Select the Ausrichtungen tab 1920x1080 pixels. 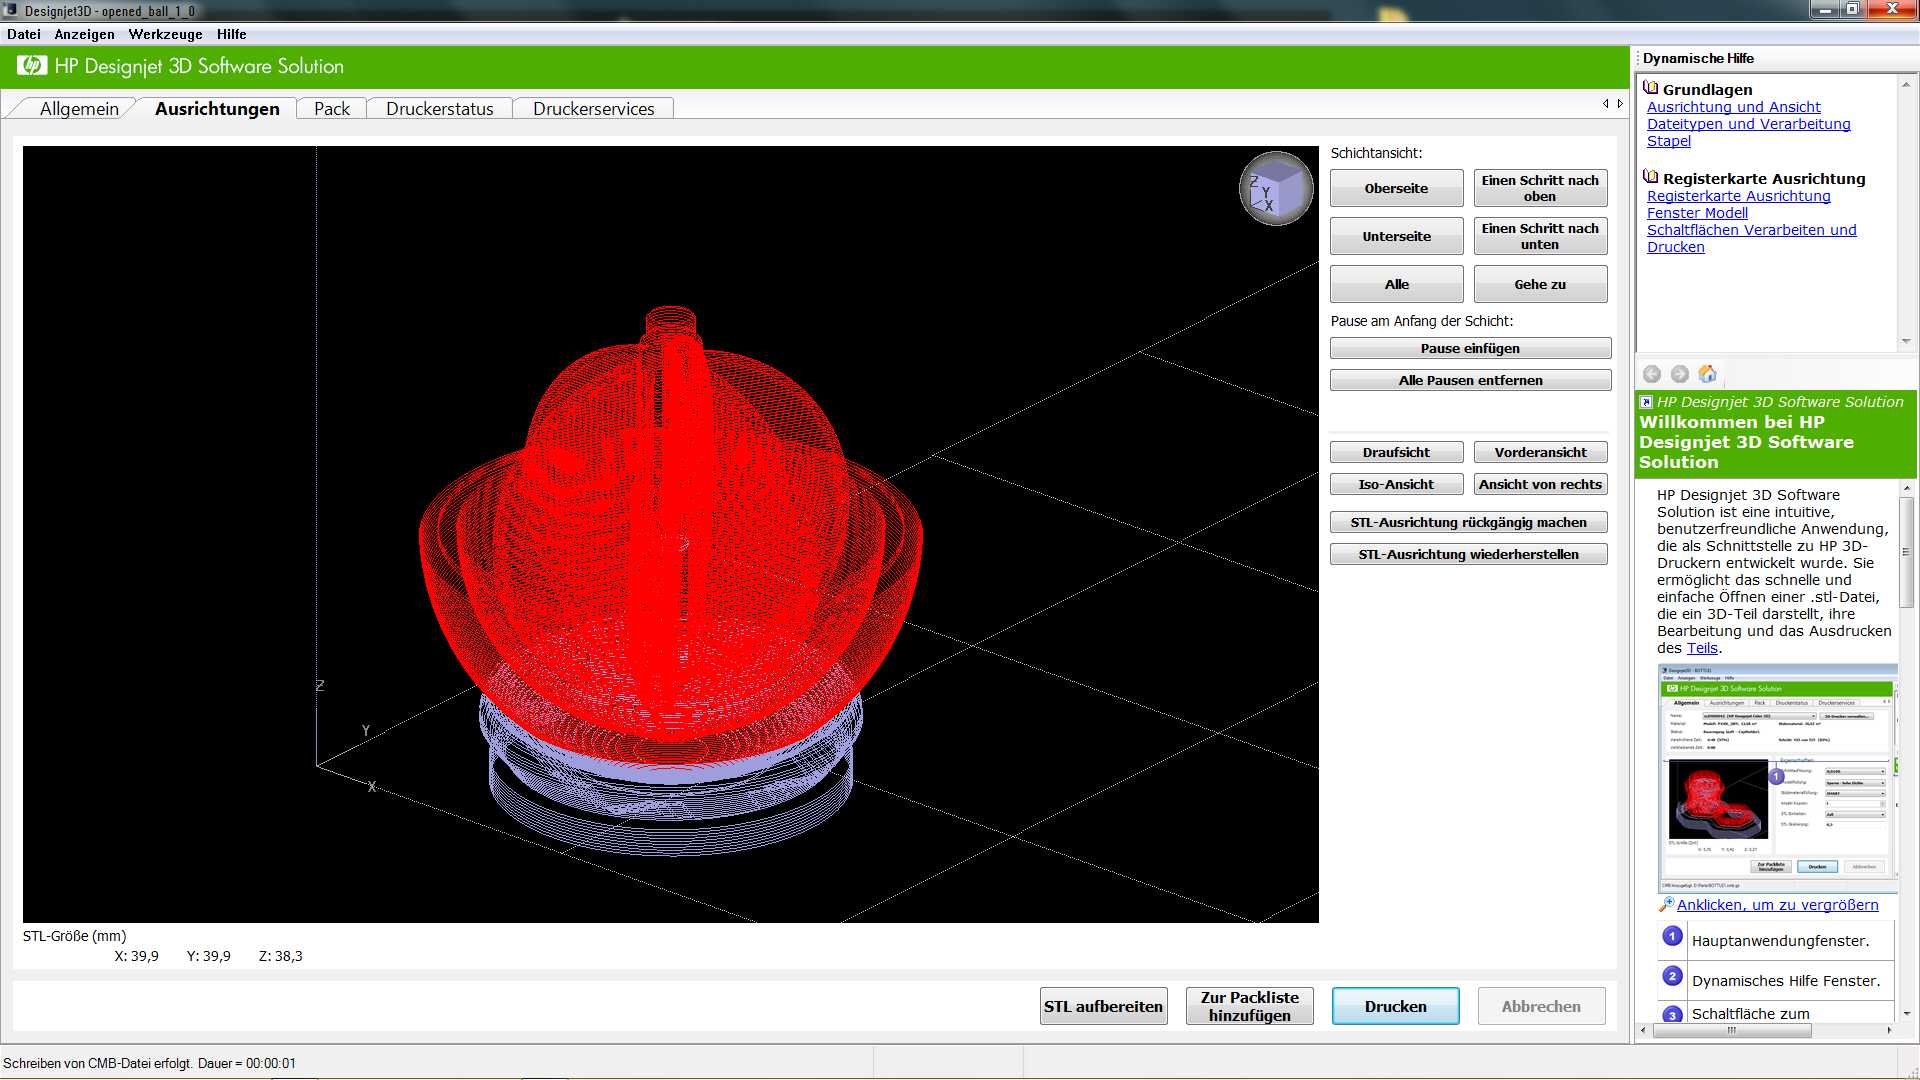pos(217,109)
